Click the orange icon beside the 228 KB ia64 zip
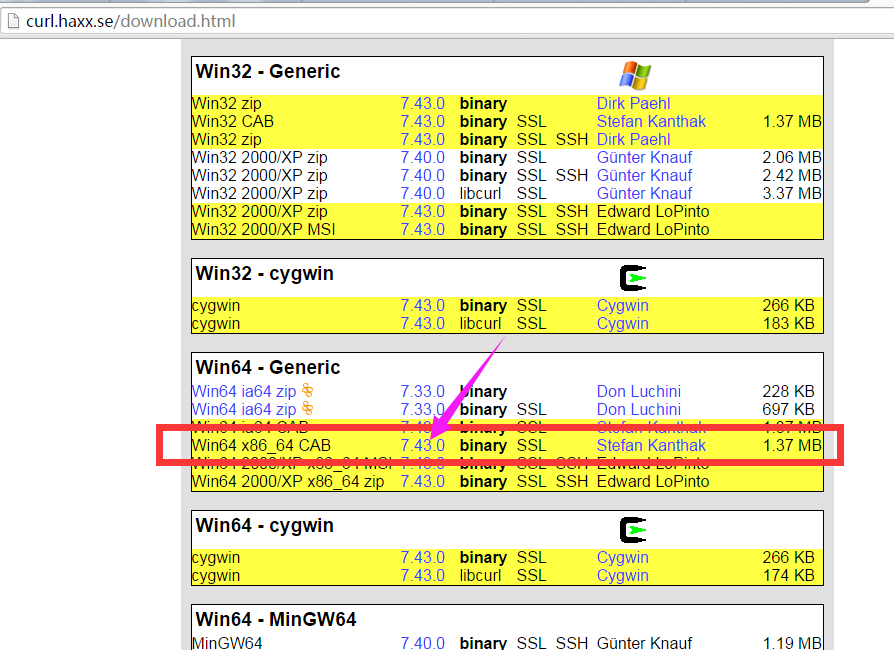This screenshot has height=650, width=894. pos(307,390)
